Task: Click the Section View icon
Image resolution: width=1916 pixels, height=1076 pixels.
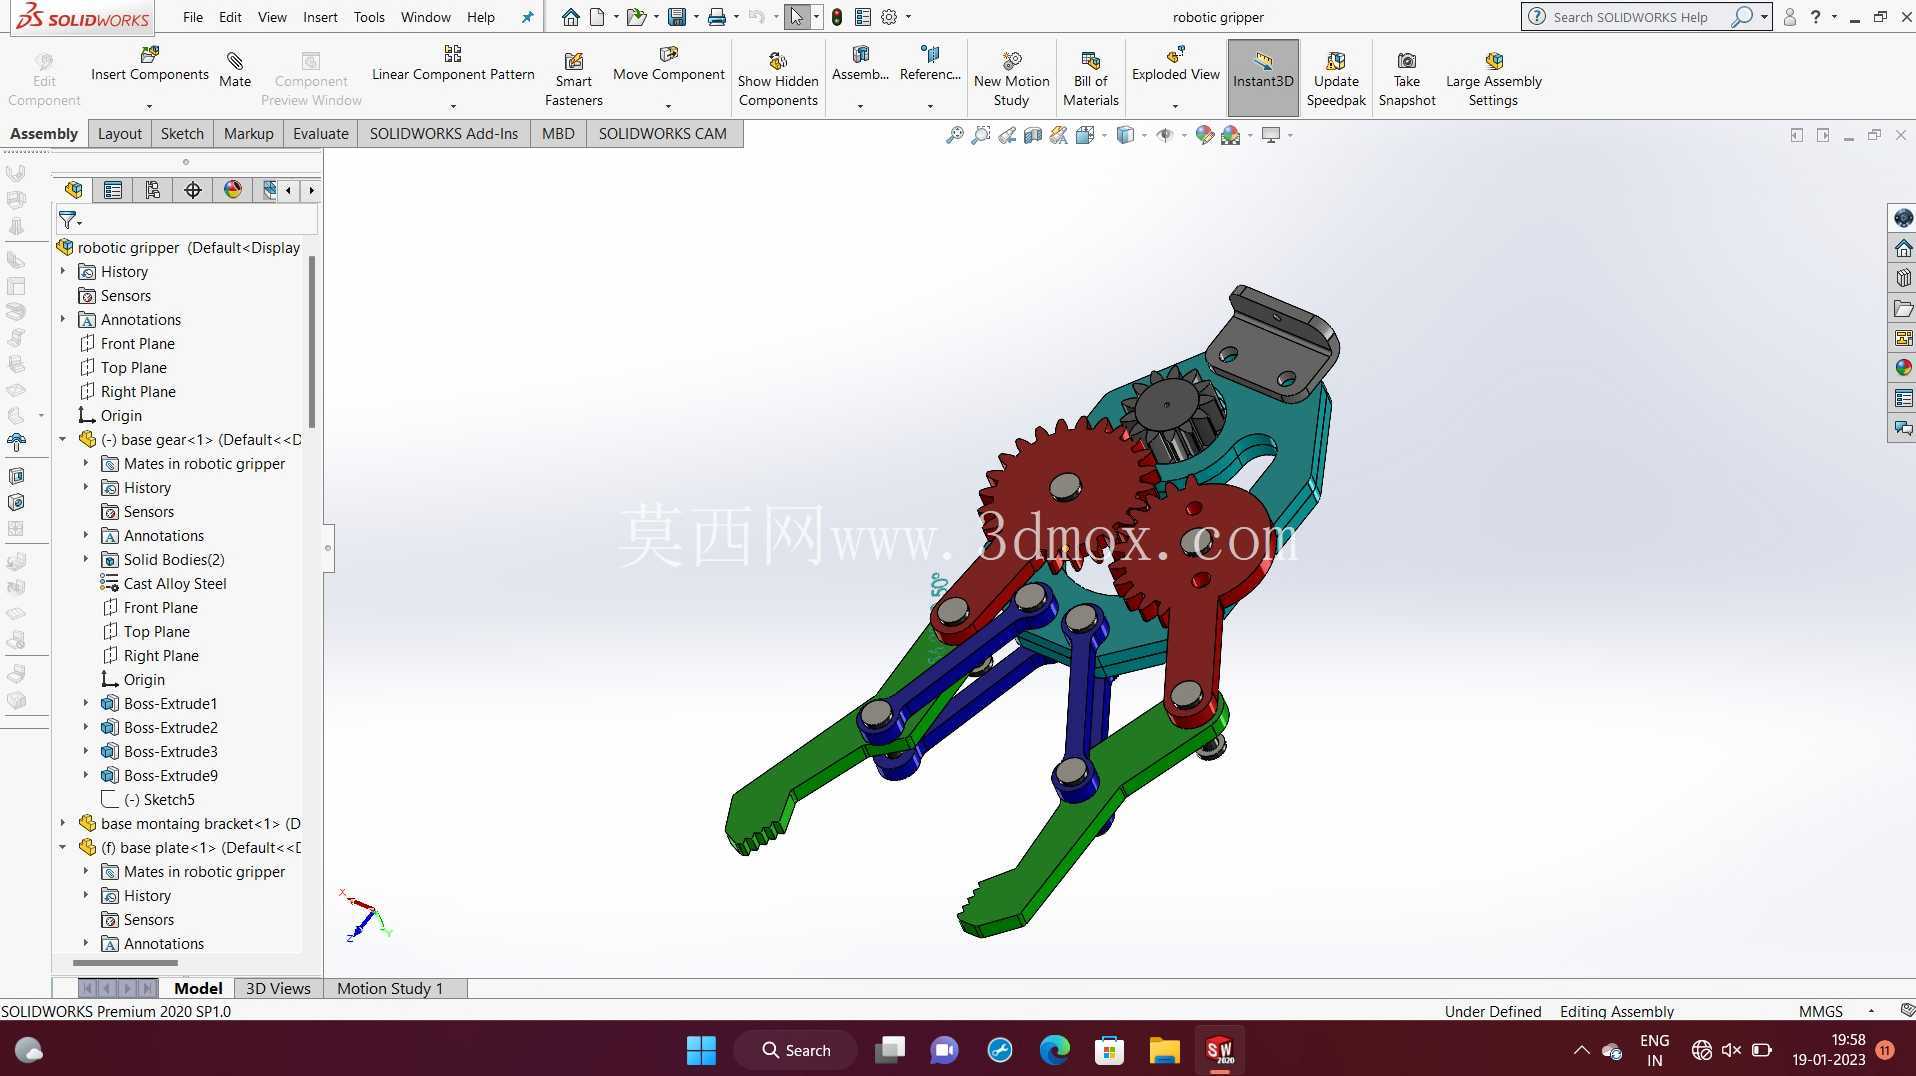Action: [x=1033, y=135]
